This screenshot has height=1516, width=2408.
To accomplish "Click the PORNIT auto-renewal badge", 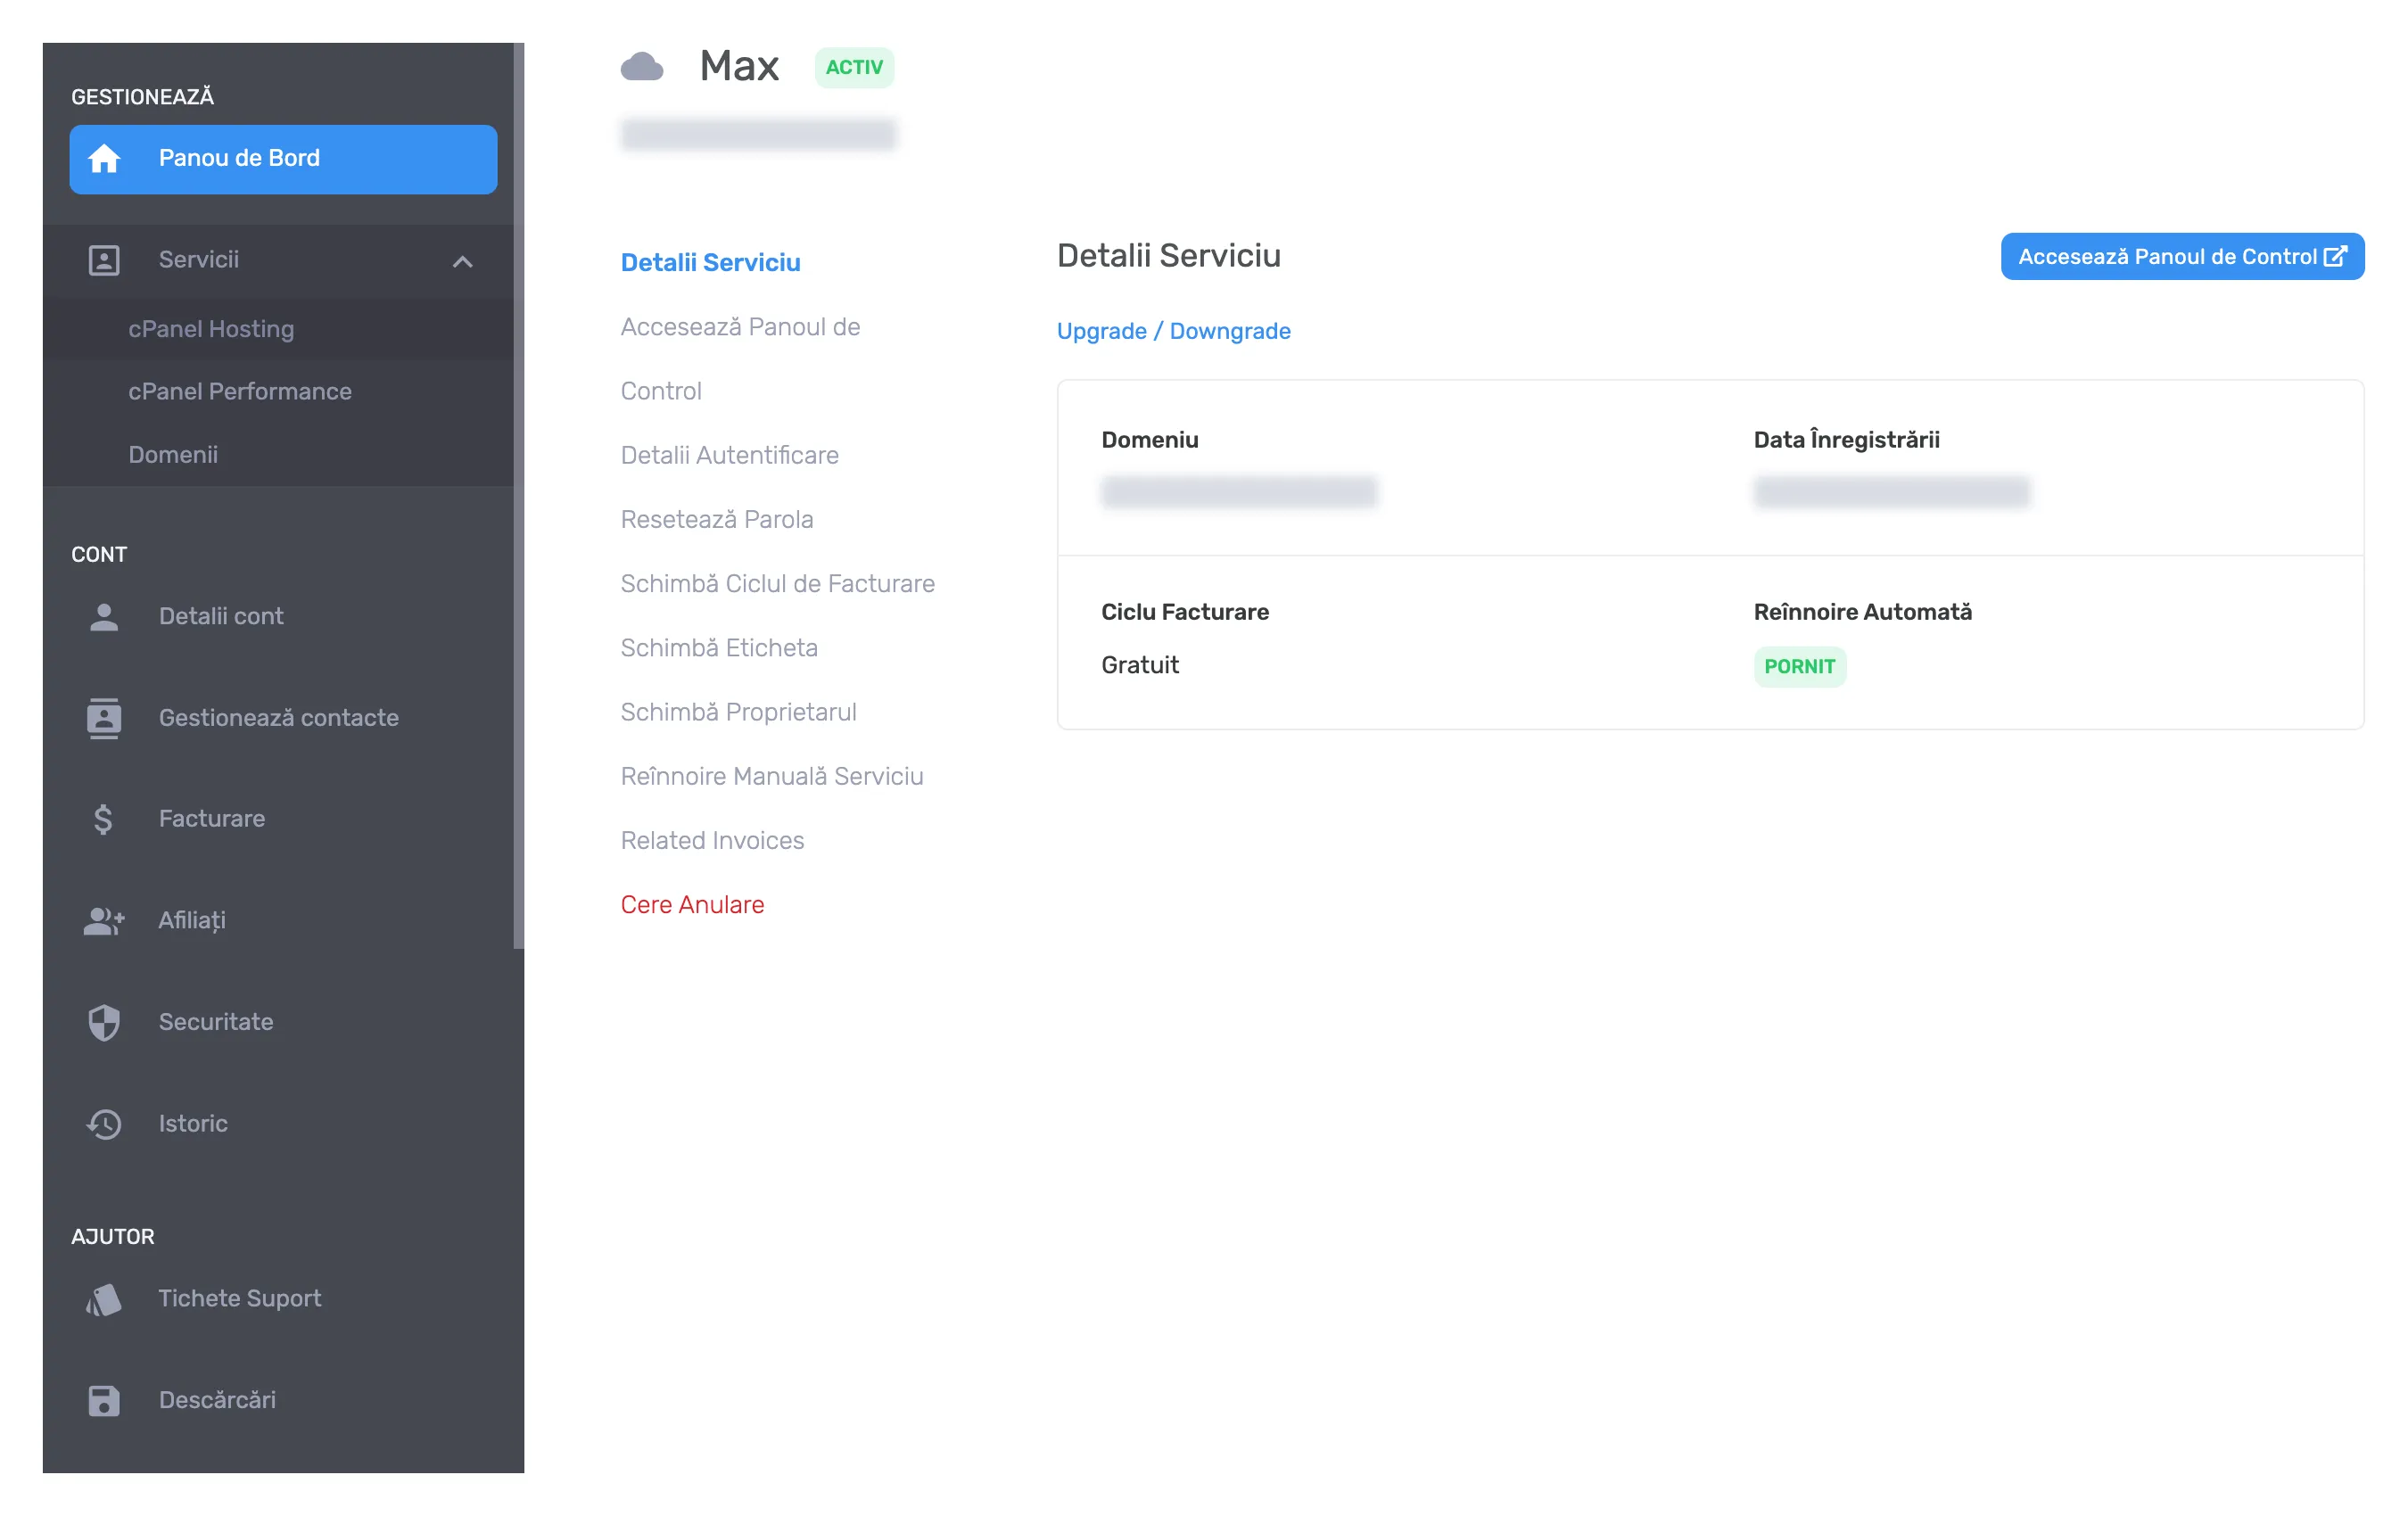I will [x=1799, y=666].
